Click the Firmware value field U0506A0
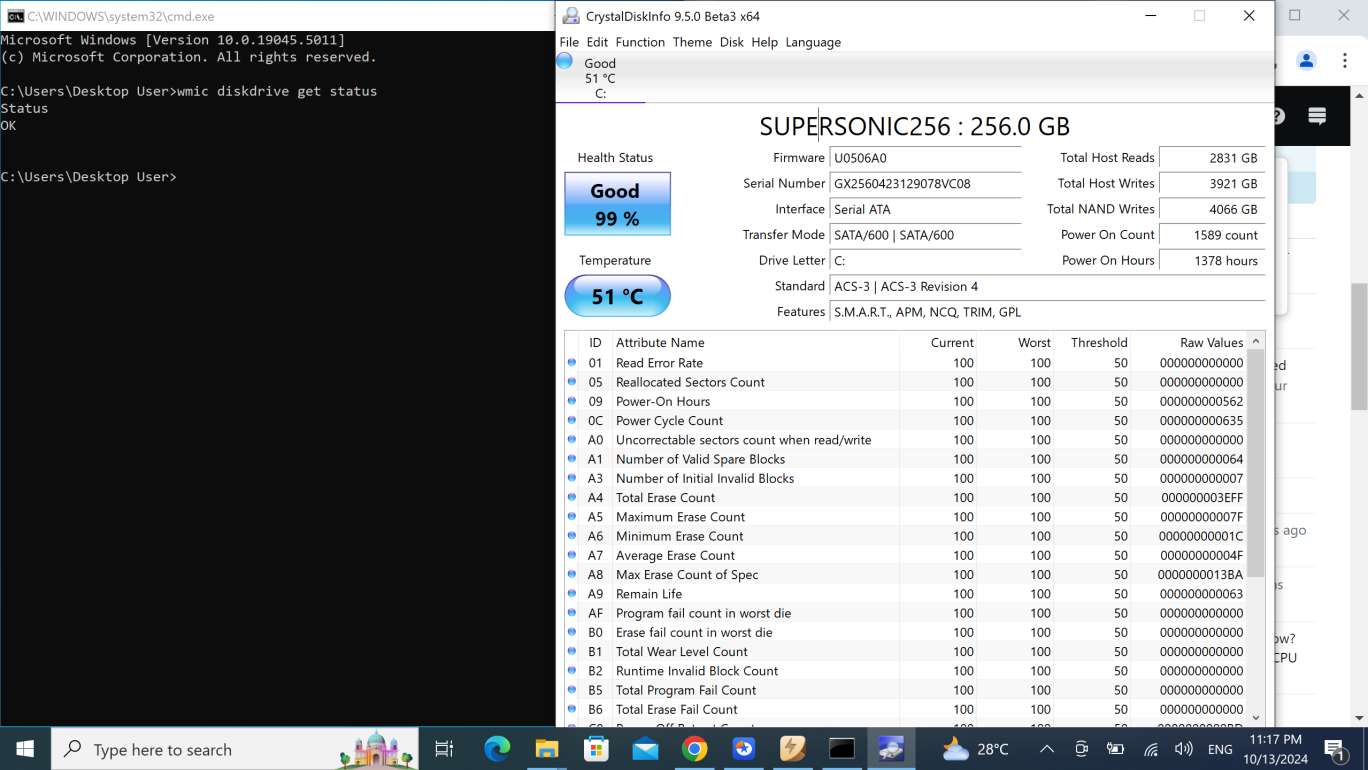Screen dimensions: 1368x770 pos(925,158)
